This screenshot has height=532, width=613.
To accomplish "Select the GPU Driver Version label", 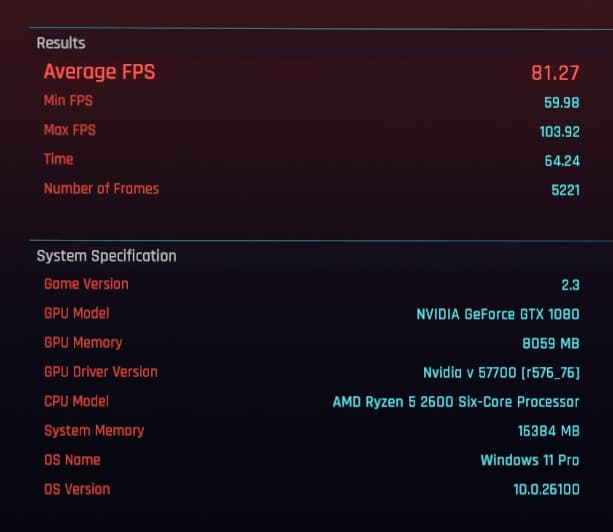I will coord(101,372).
